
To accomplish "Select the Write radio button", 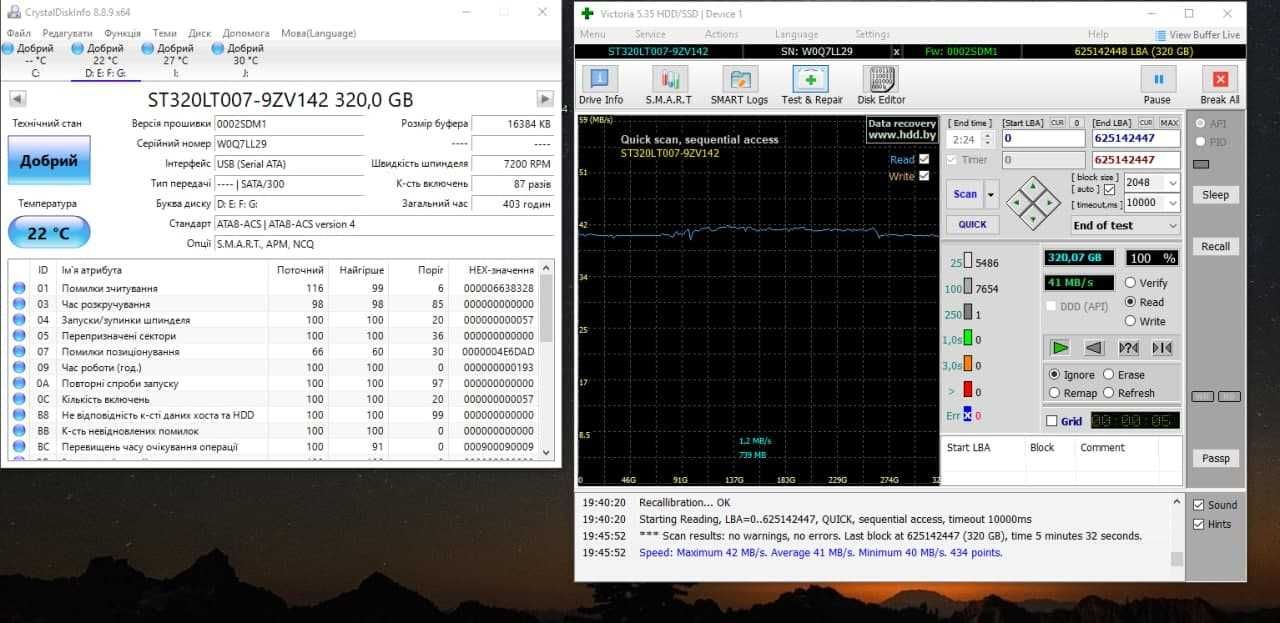I will click(1131, 321).
